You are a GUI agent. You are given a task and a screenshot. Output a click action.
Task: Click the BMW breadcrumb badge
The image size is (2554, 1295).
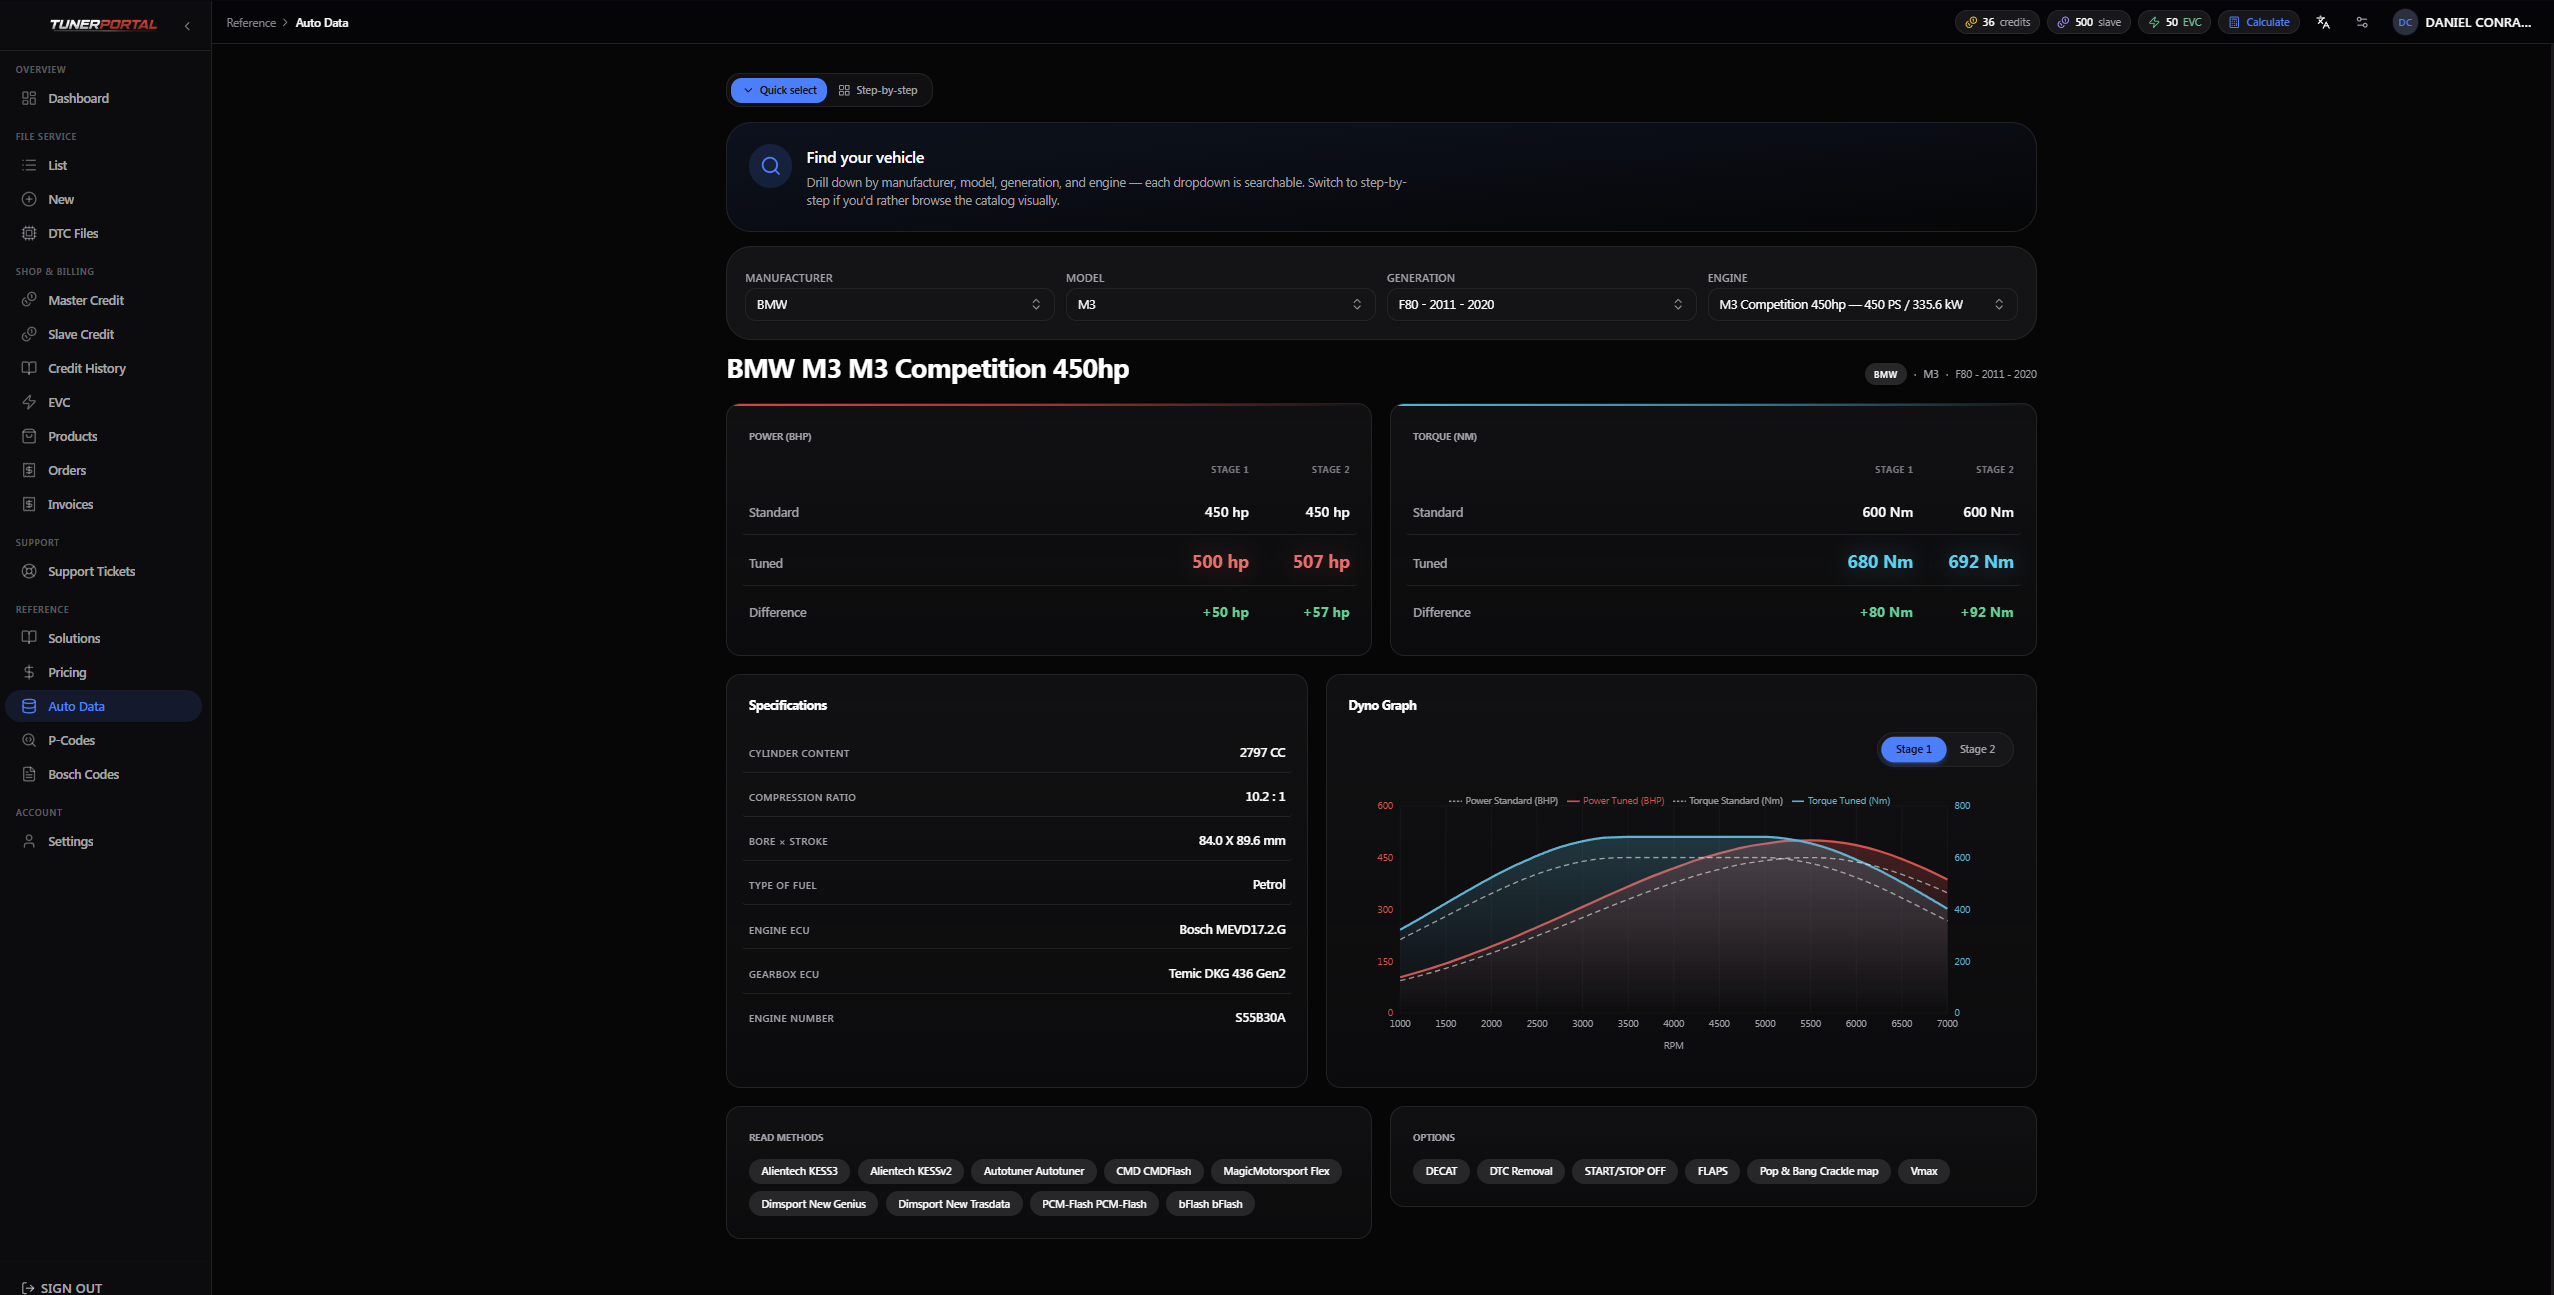1885,374
